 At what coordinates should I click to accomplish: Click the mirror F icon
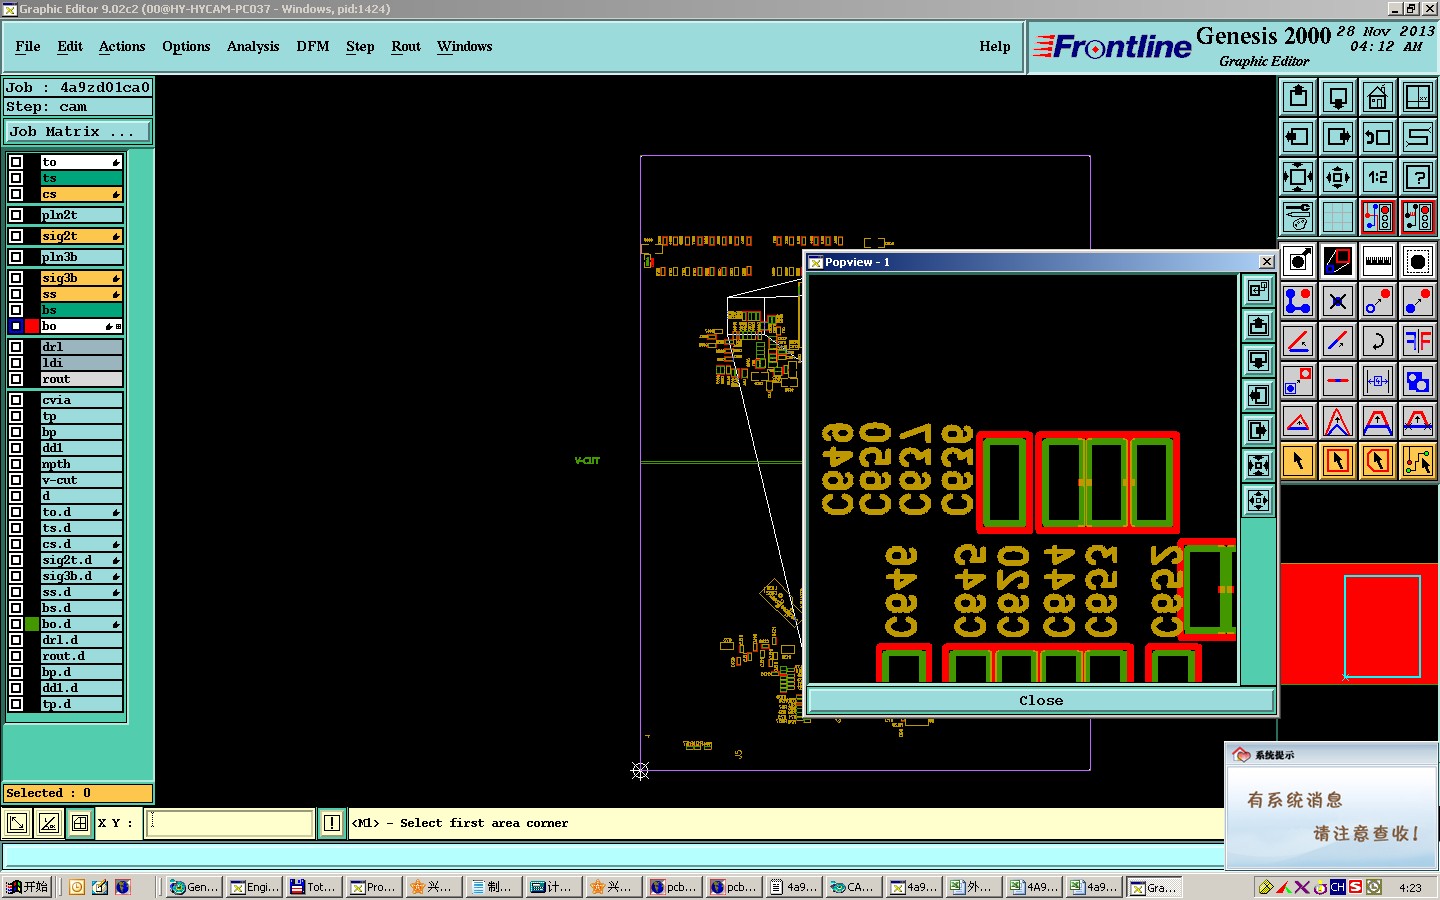click(1418, 341)
